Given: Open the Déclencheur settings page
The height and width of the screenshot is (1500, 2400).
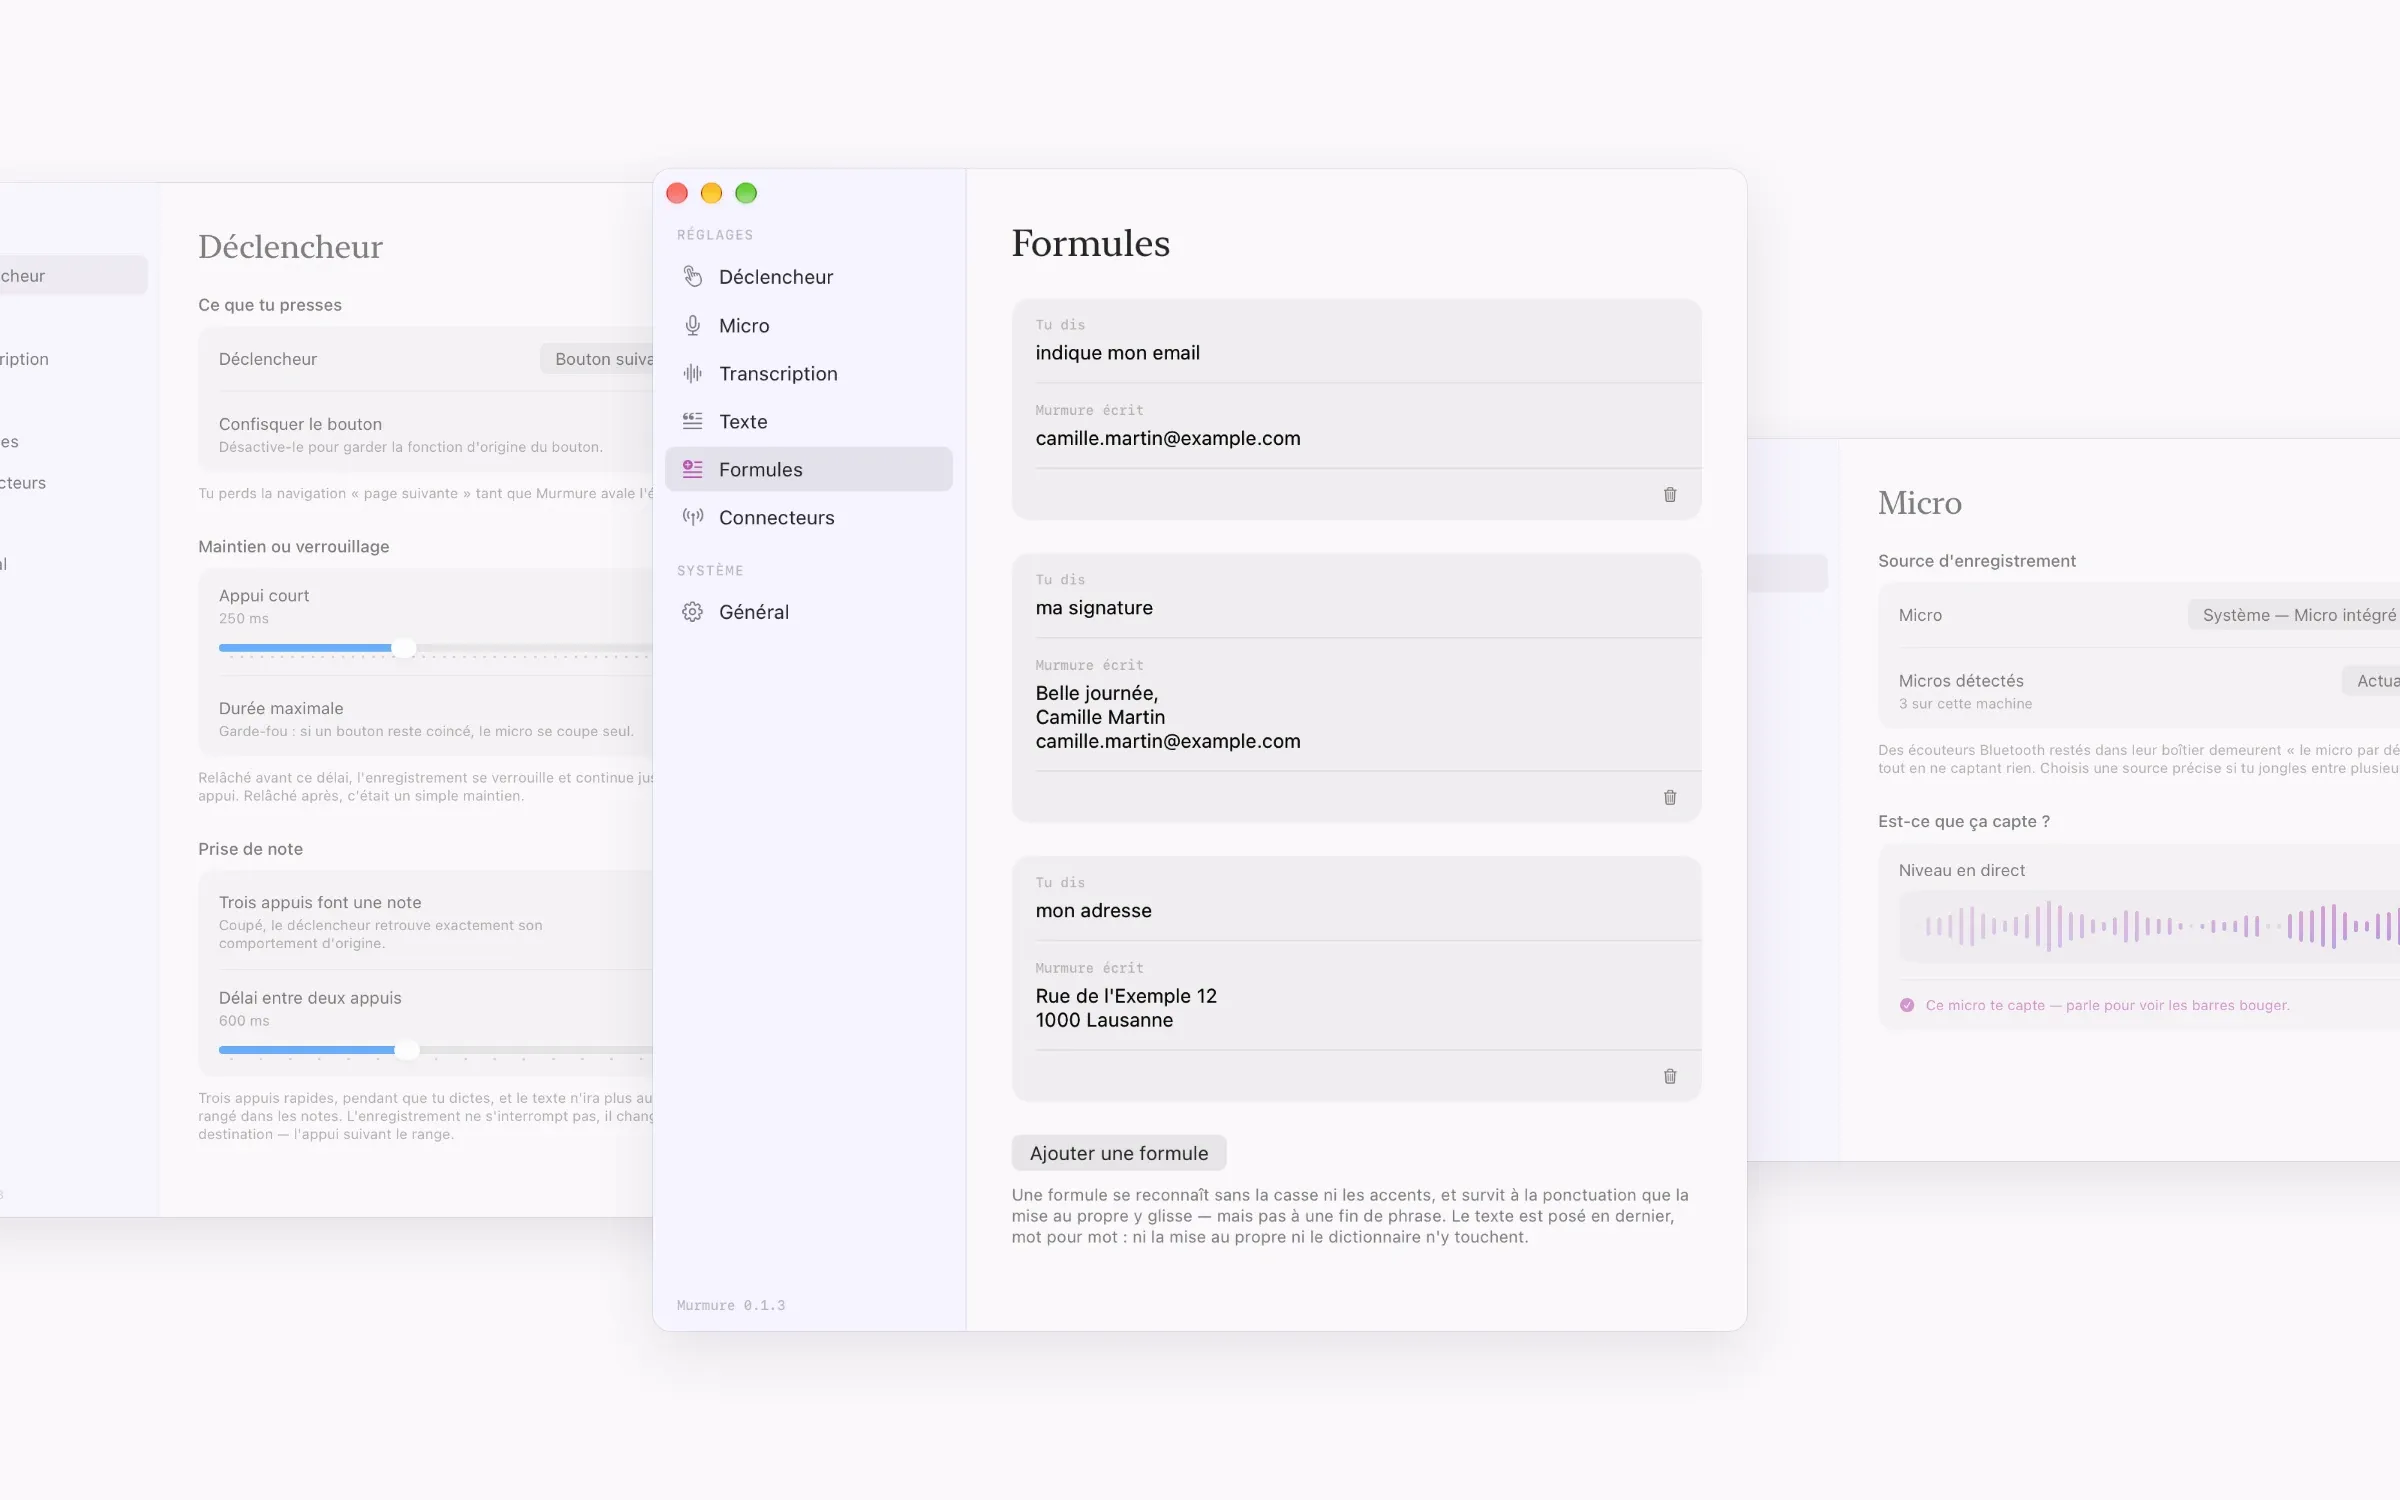Looking at the screenshot, I should coord(809,277).
